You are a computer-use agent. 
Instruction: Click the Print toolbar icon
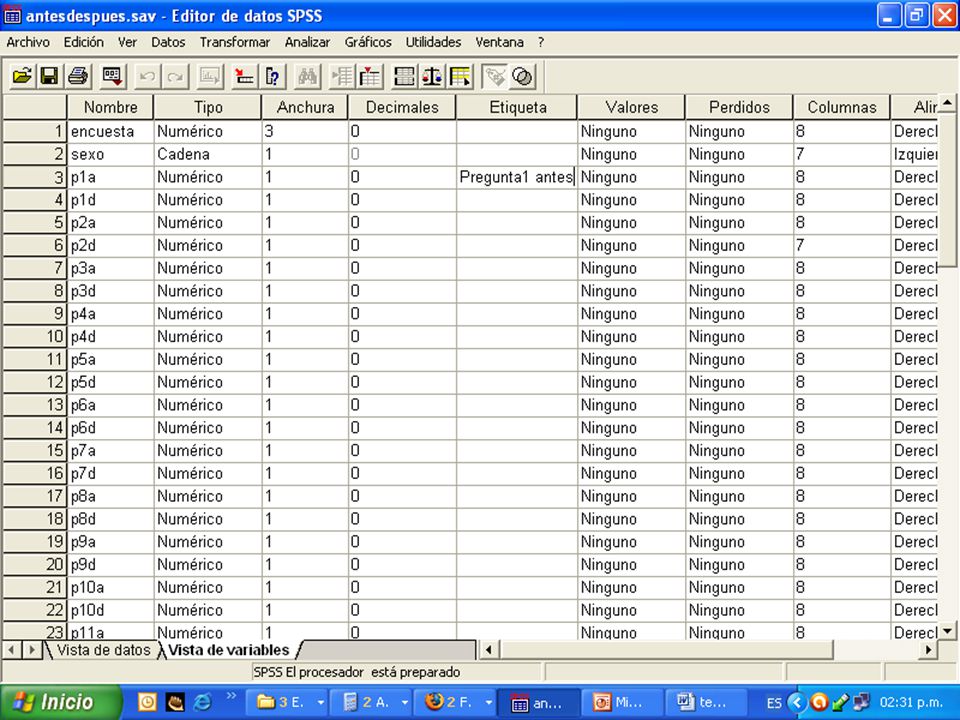pos(78,77)
